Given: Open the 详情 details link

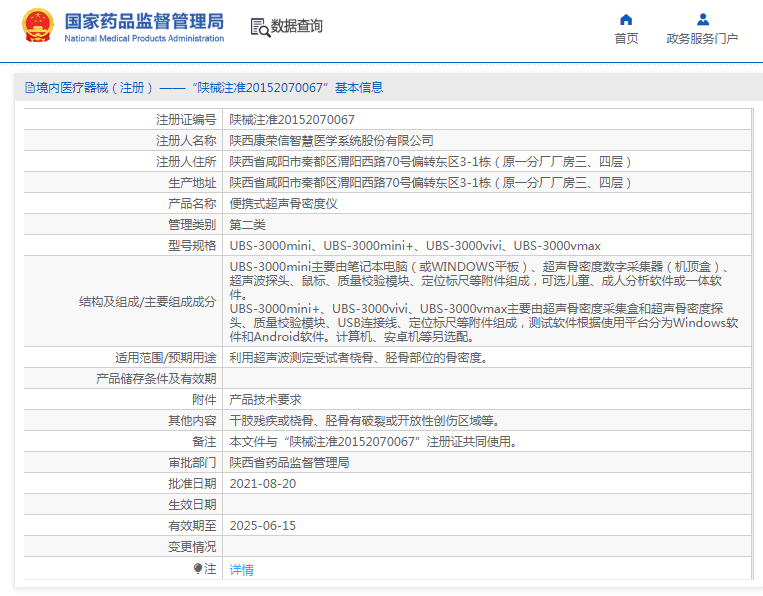Looking at the screenshot, I should tap(241, 569).
